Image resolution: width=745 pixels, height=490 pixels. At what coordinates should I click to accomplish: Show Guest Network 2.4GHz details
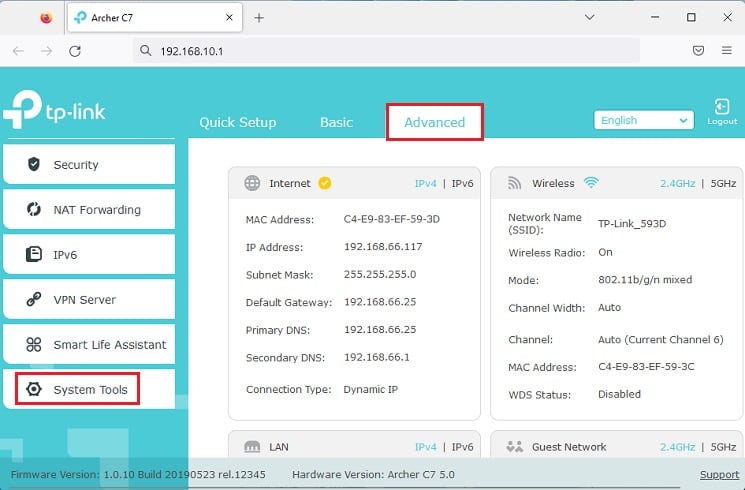tap(677, 447)
